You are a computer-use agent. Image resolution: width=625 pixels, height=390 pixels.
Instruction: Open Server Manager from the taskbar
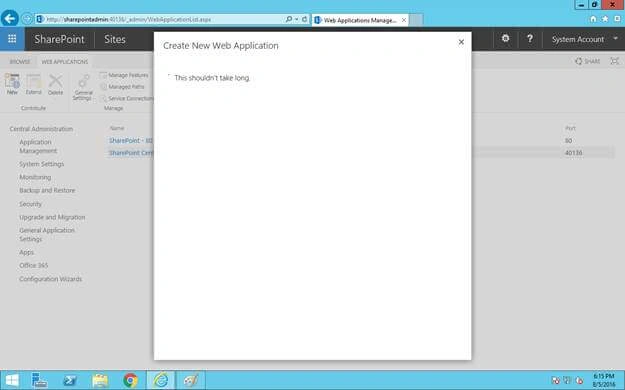39,380
